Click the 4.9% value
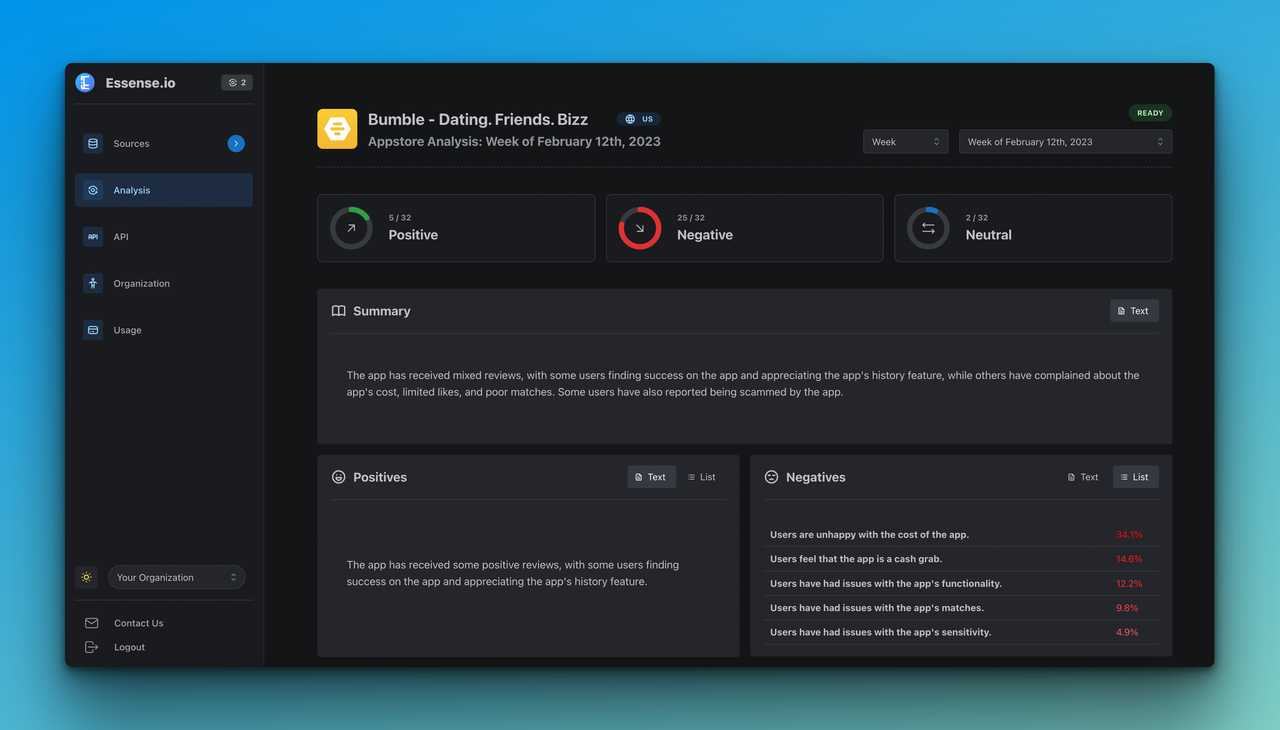The height and width of the screenshot is (730, 1280). (1127, 632)
